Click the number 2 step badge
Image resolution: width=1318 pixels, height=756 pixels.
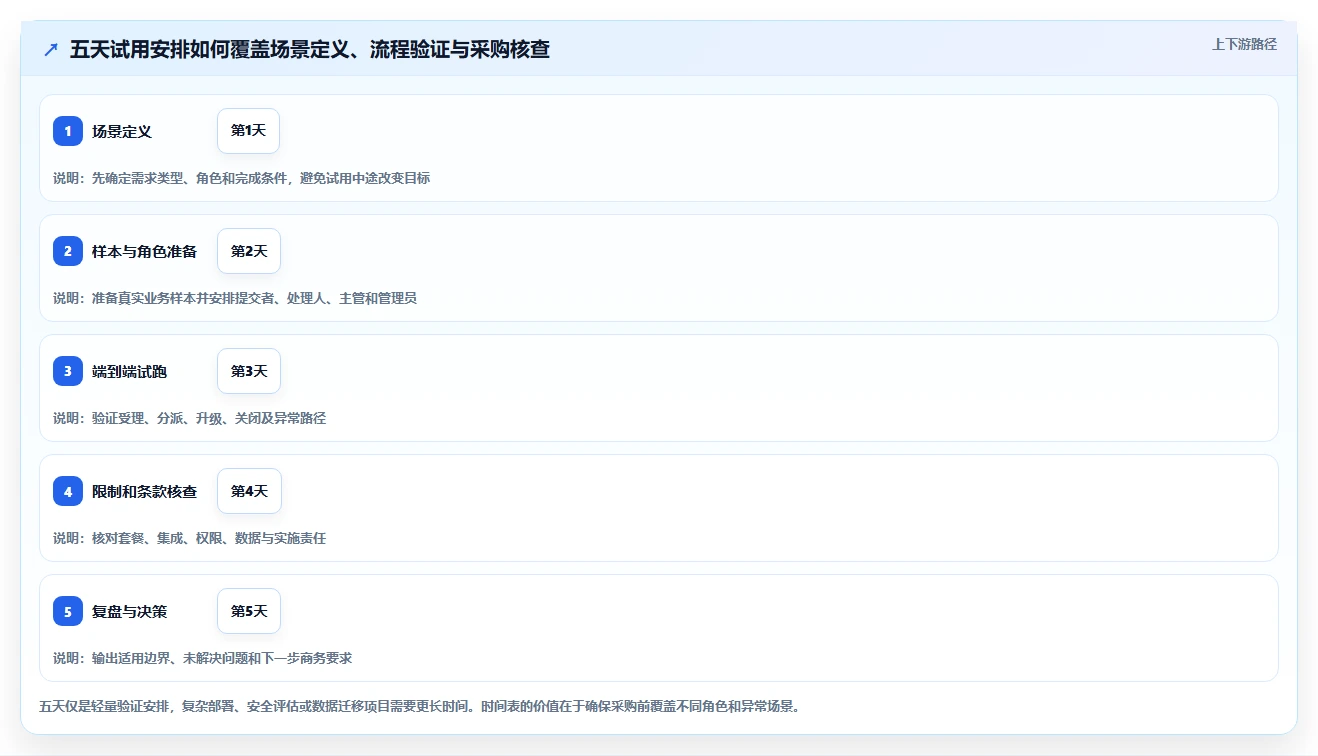[68, 251]
